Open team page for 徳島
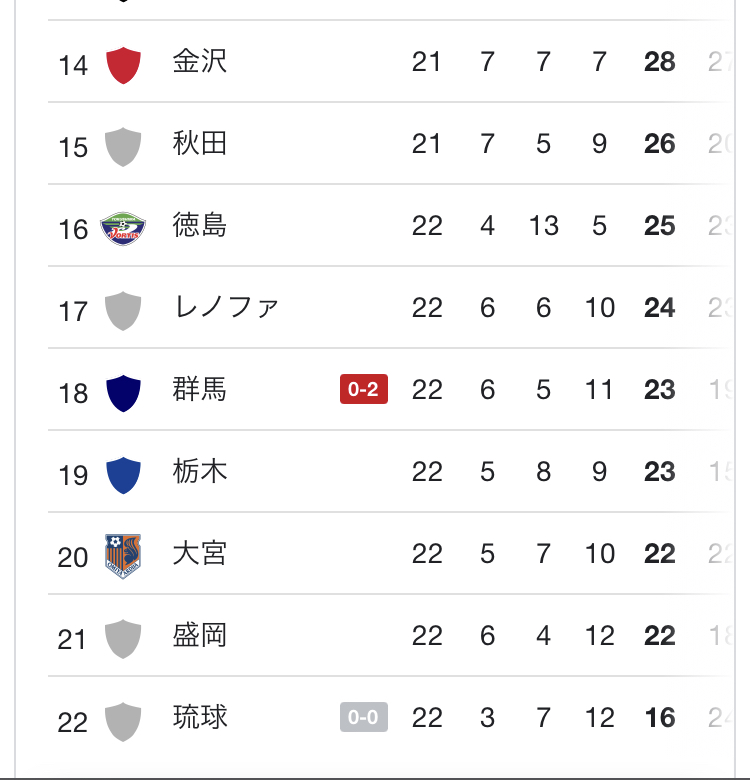 (200, 226)
